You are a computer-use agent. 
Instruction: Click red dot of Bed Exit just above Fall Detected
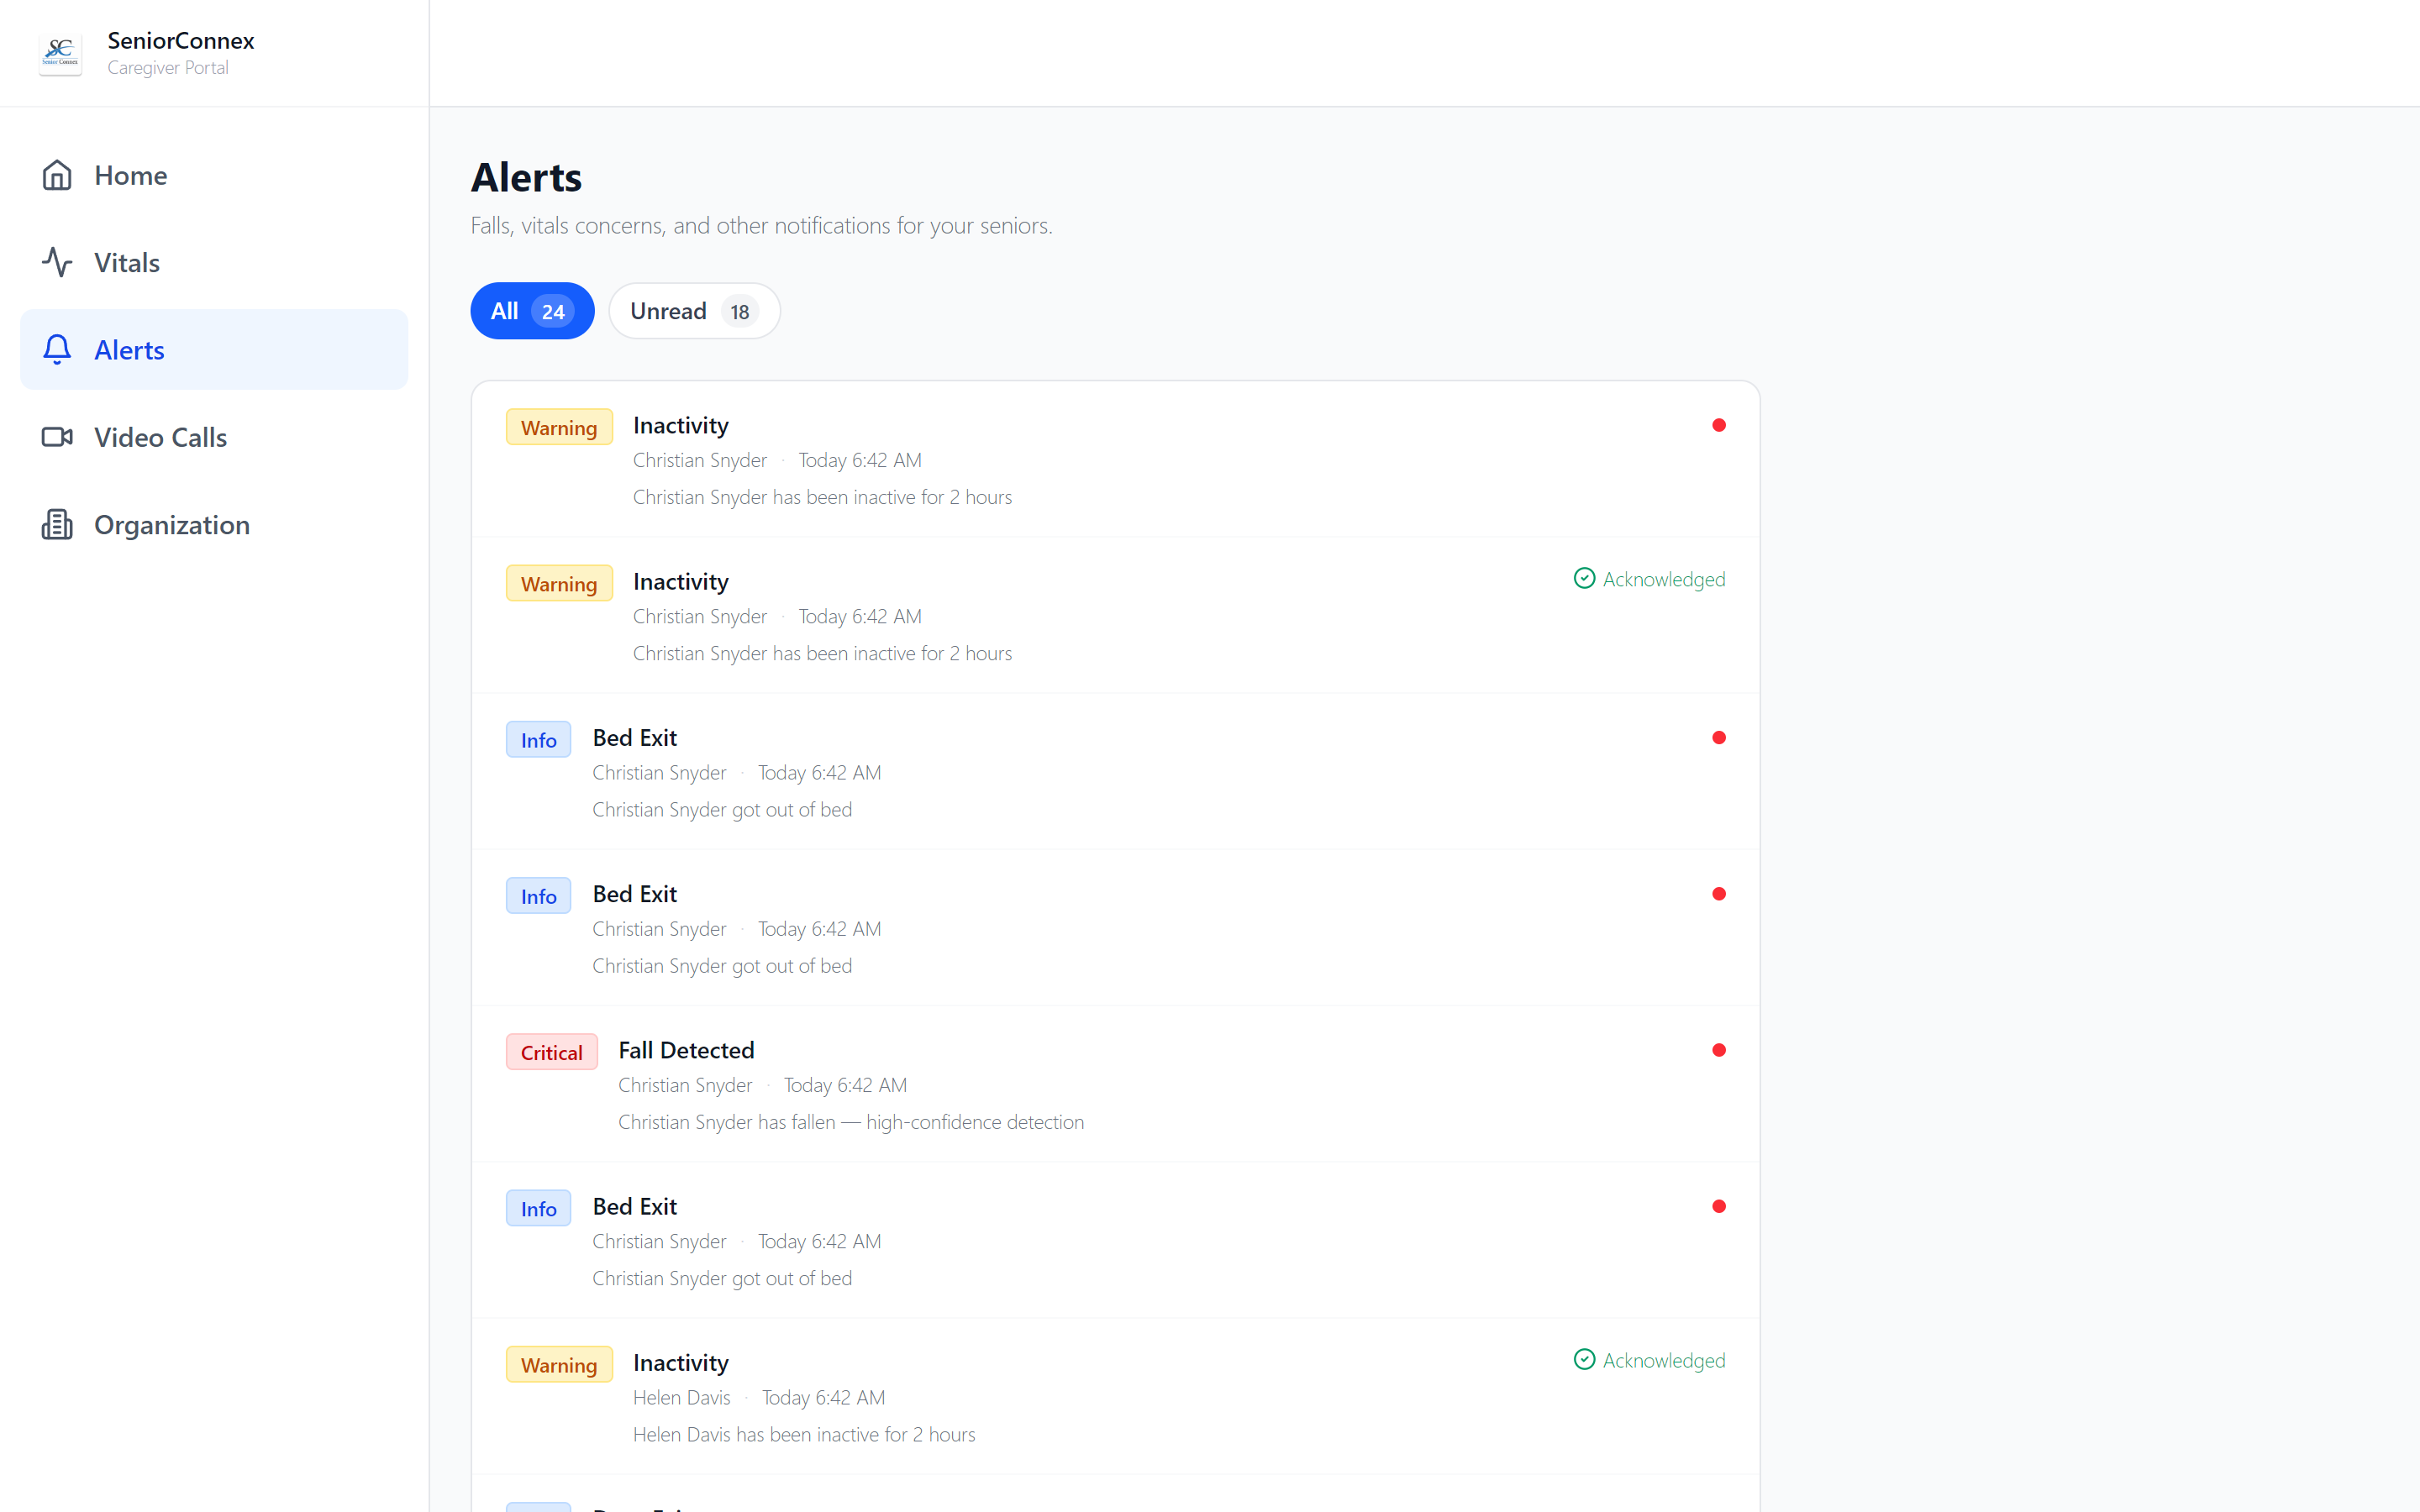pos(1719,894)
